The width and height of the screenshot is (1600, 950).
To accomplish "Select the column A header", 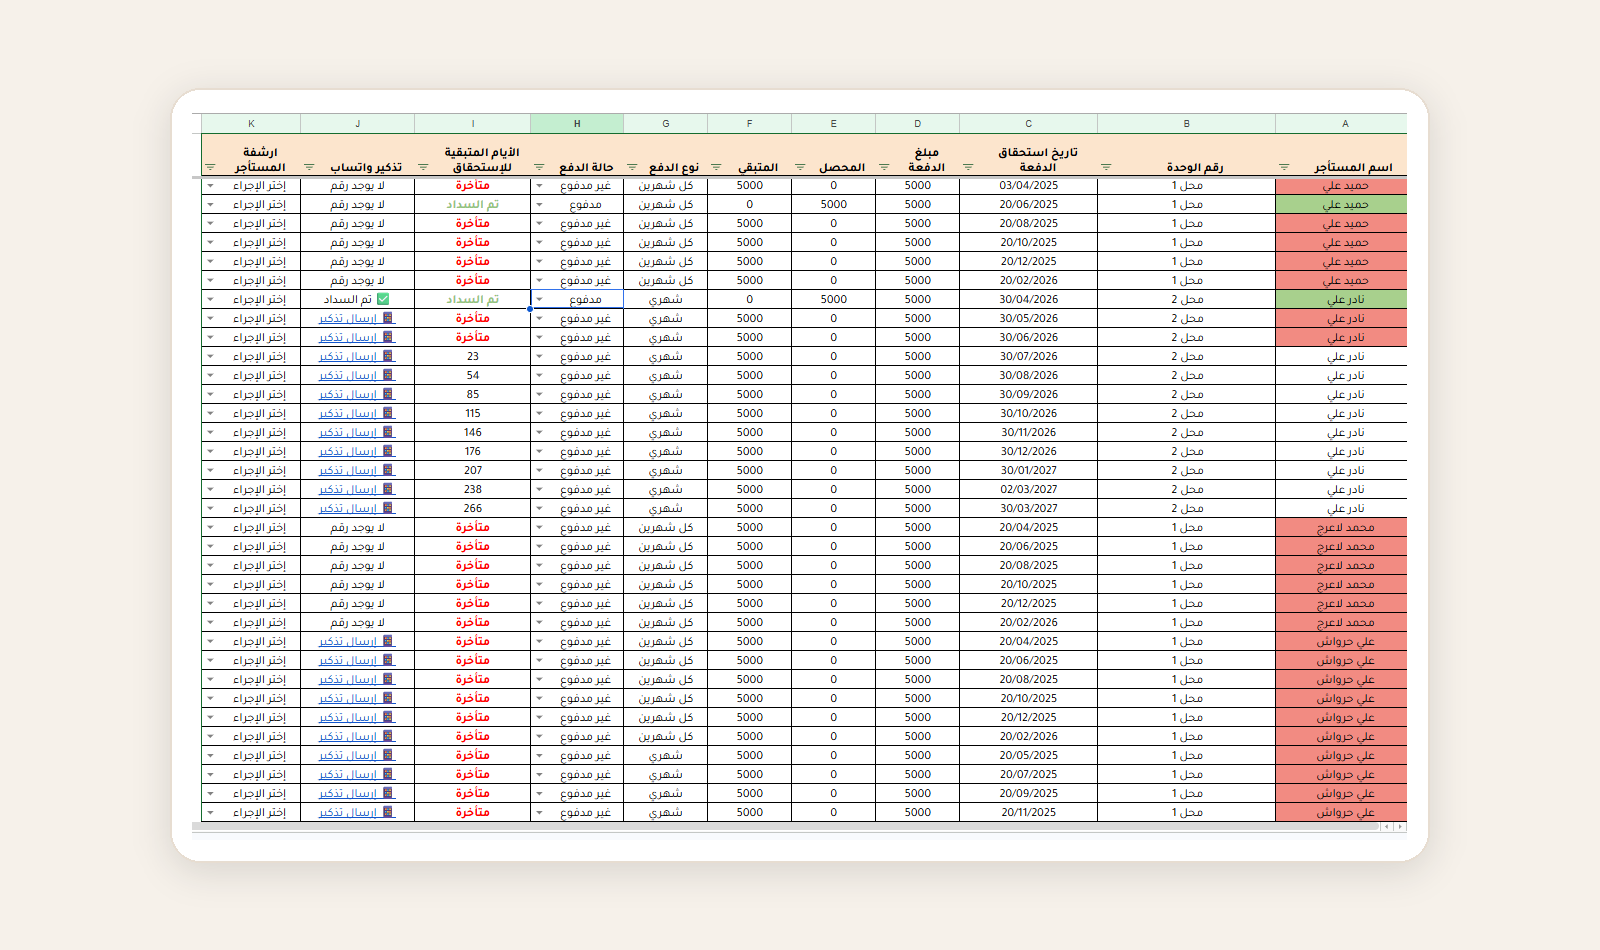I will pyautogui.click(x=1345, y=124).
